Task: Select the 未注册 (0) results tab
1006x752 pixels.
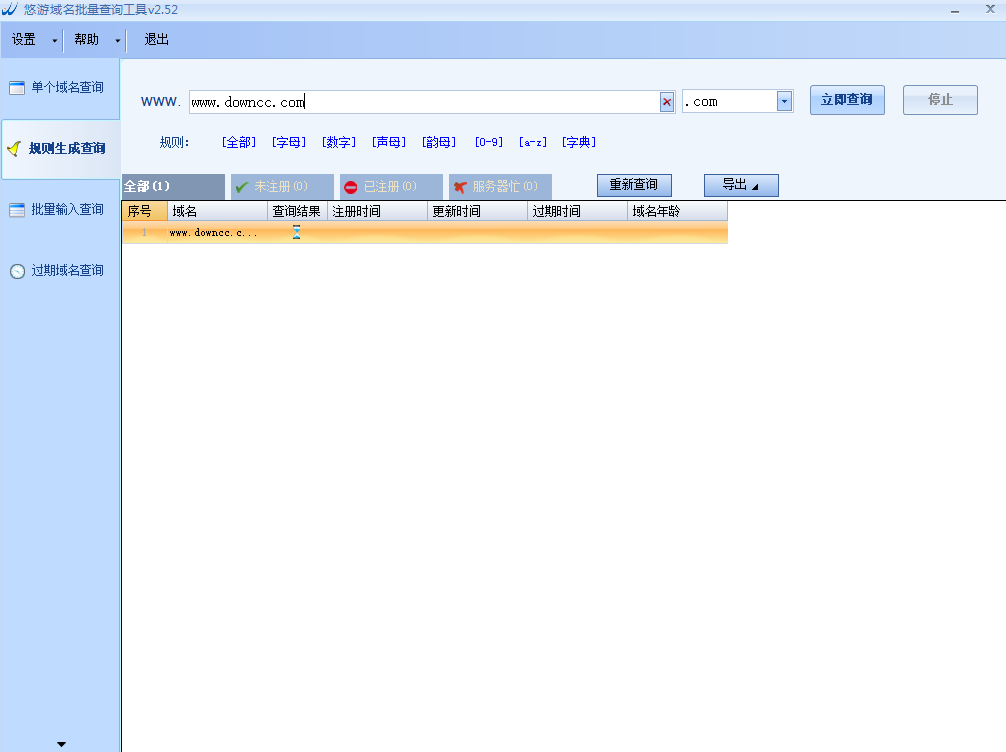Action: 282,187
